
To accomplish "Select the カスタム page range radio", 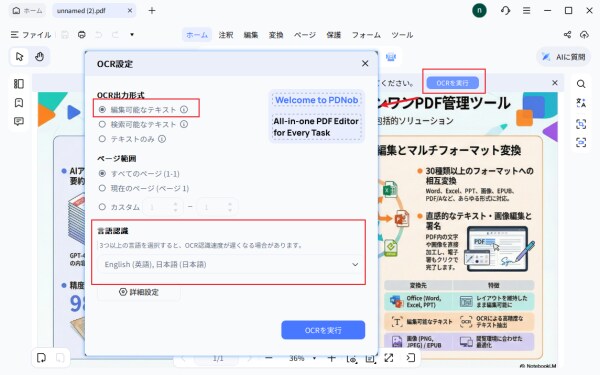I will (102, 207).
